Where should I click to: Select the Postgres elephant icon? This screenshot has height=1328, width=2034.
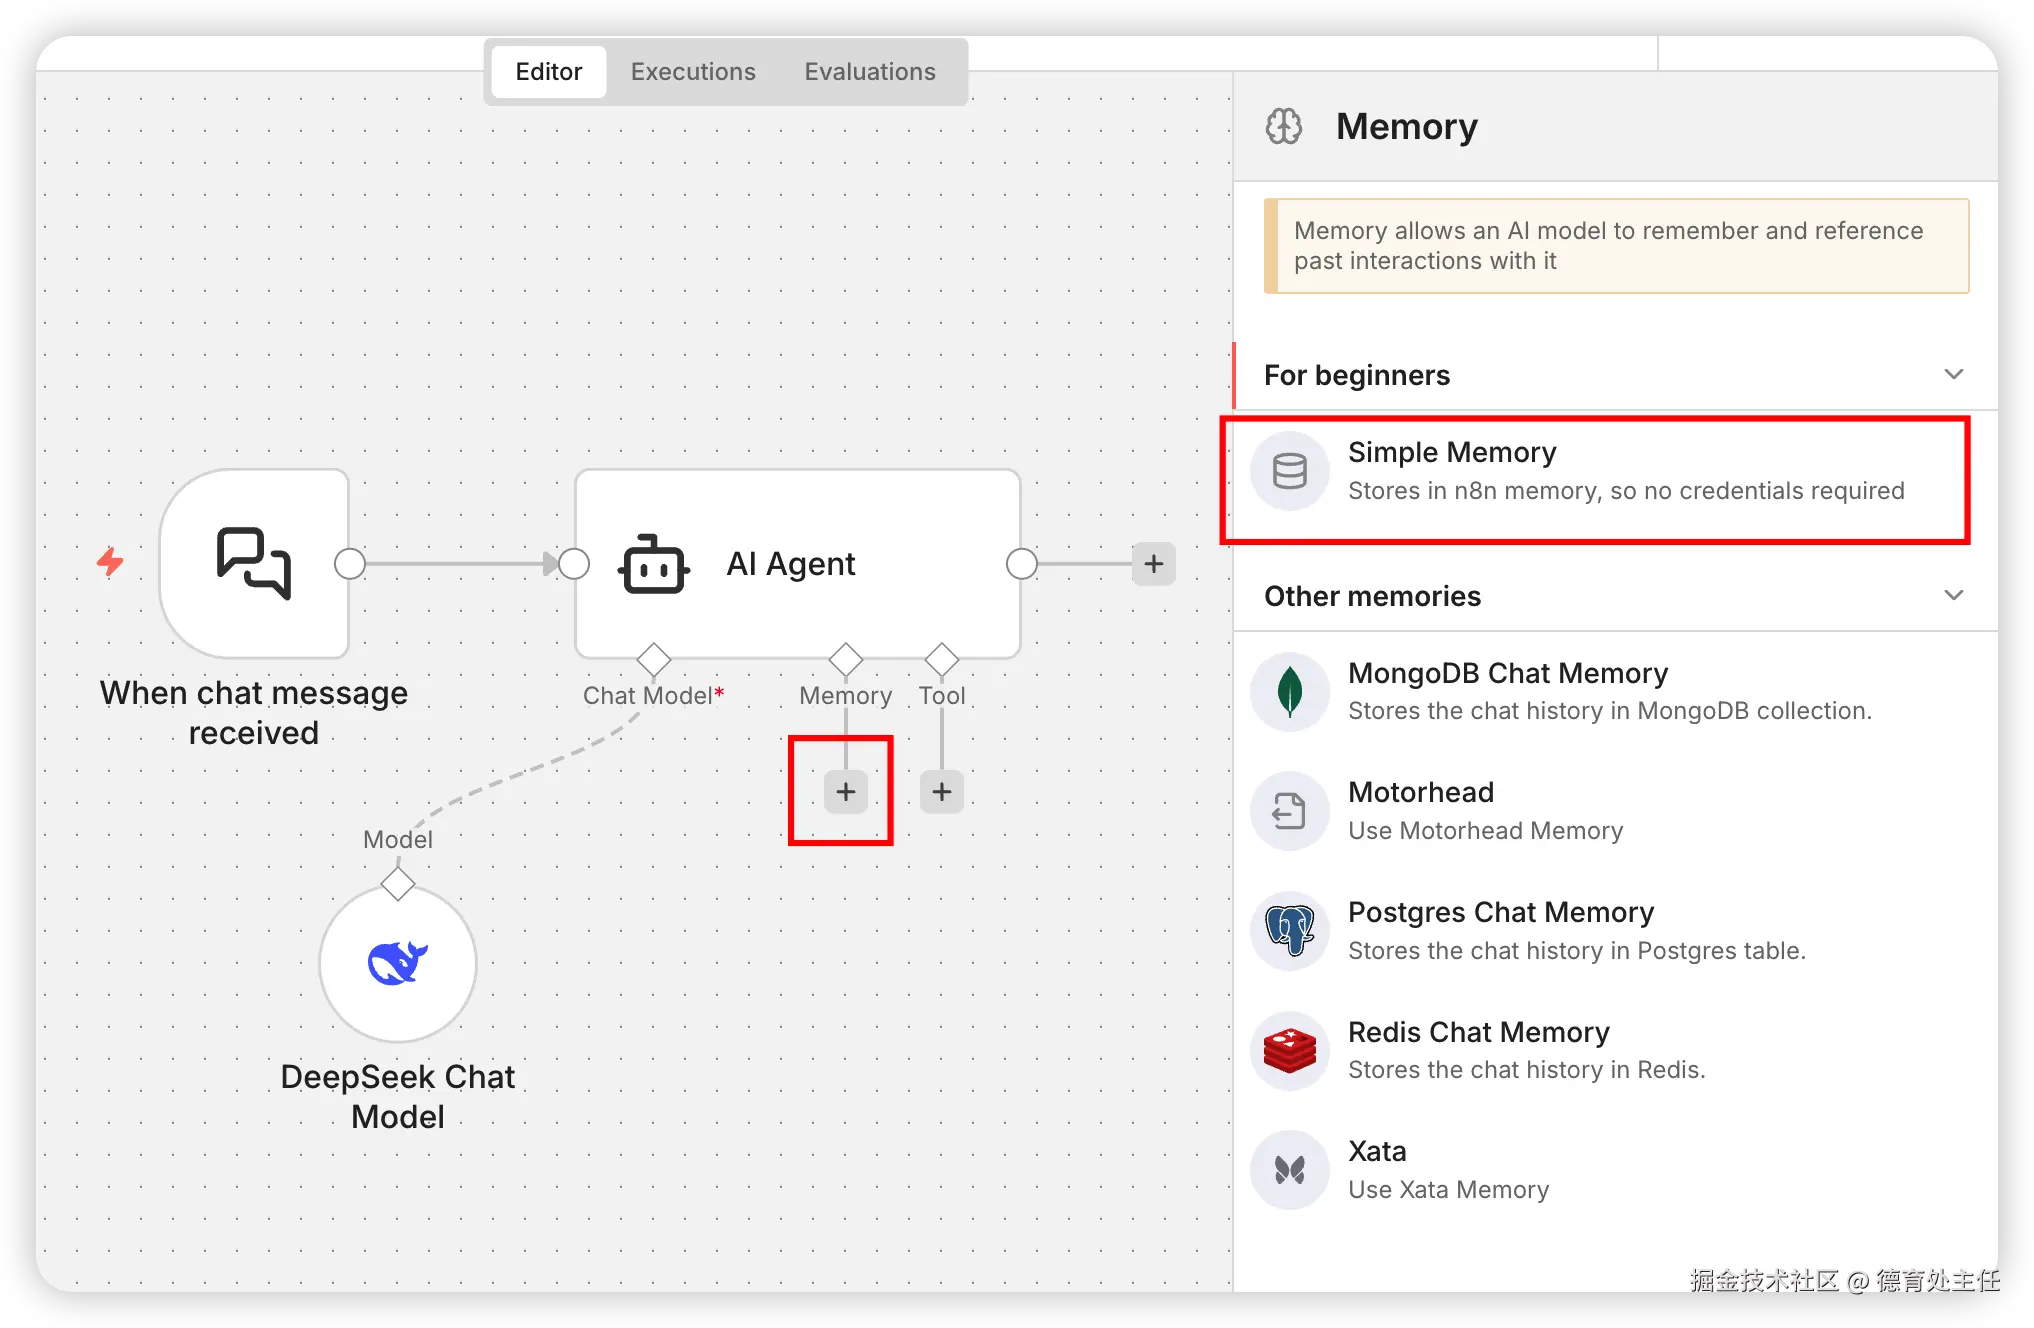tap(1289, 931)
